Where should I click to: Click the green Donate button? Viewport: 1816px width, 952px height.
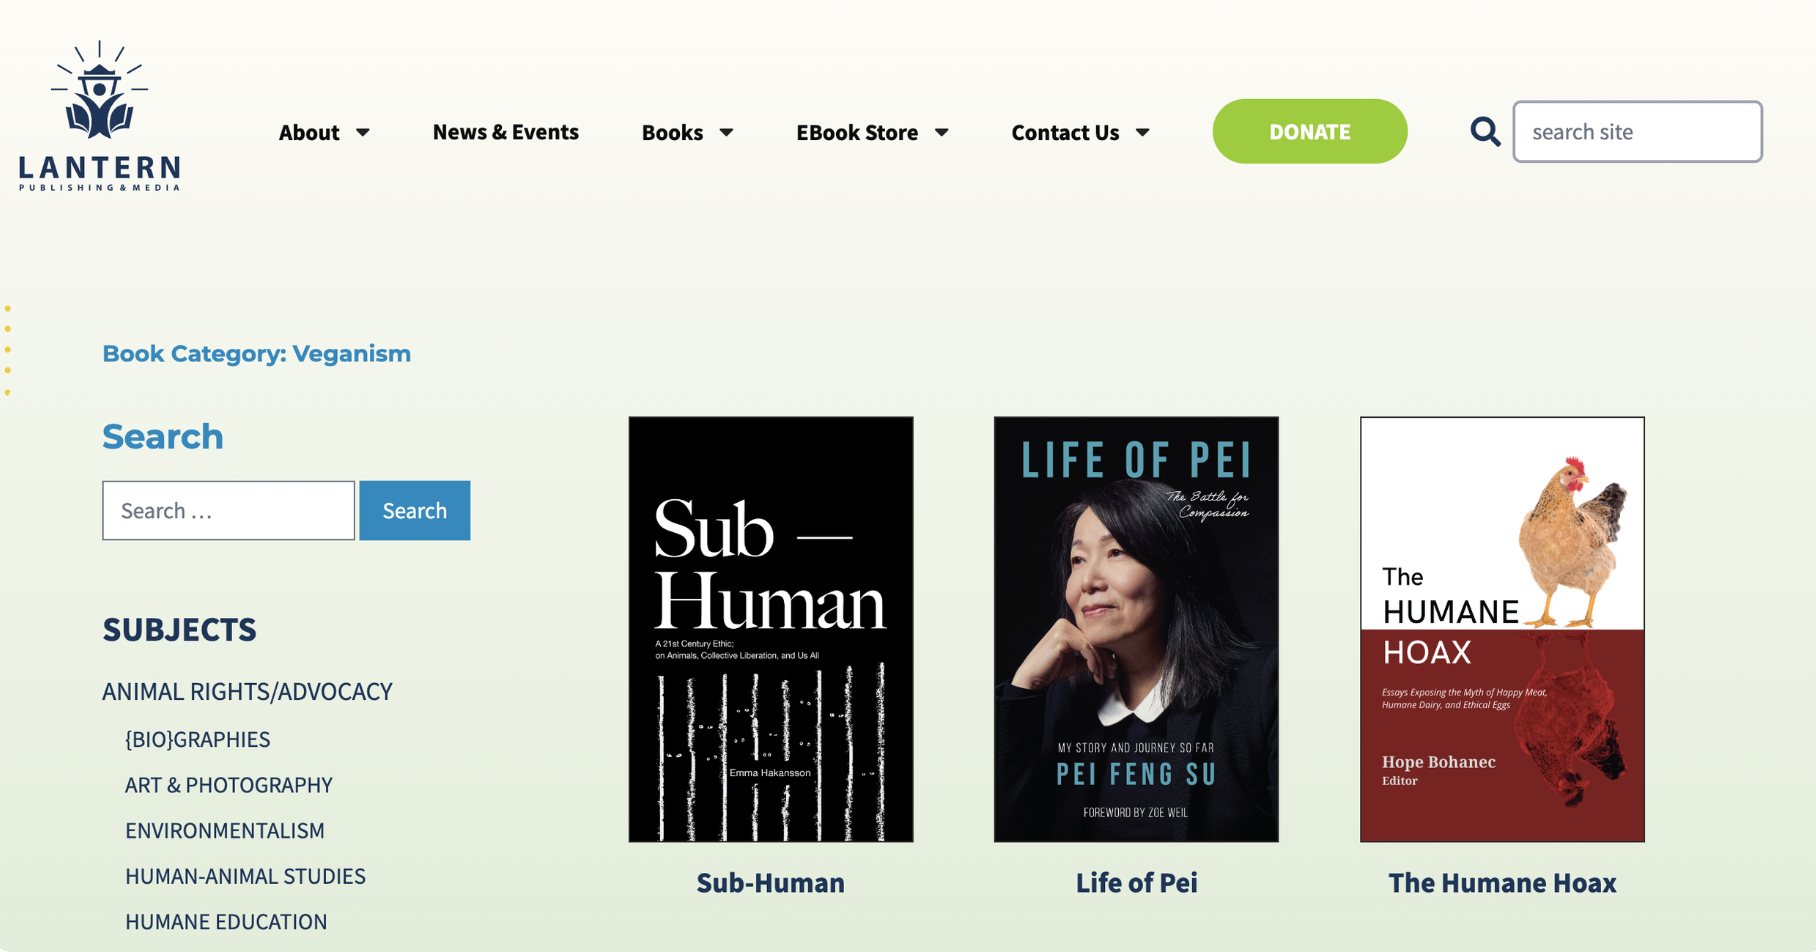[x=1309, y=131]
